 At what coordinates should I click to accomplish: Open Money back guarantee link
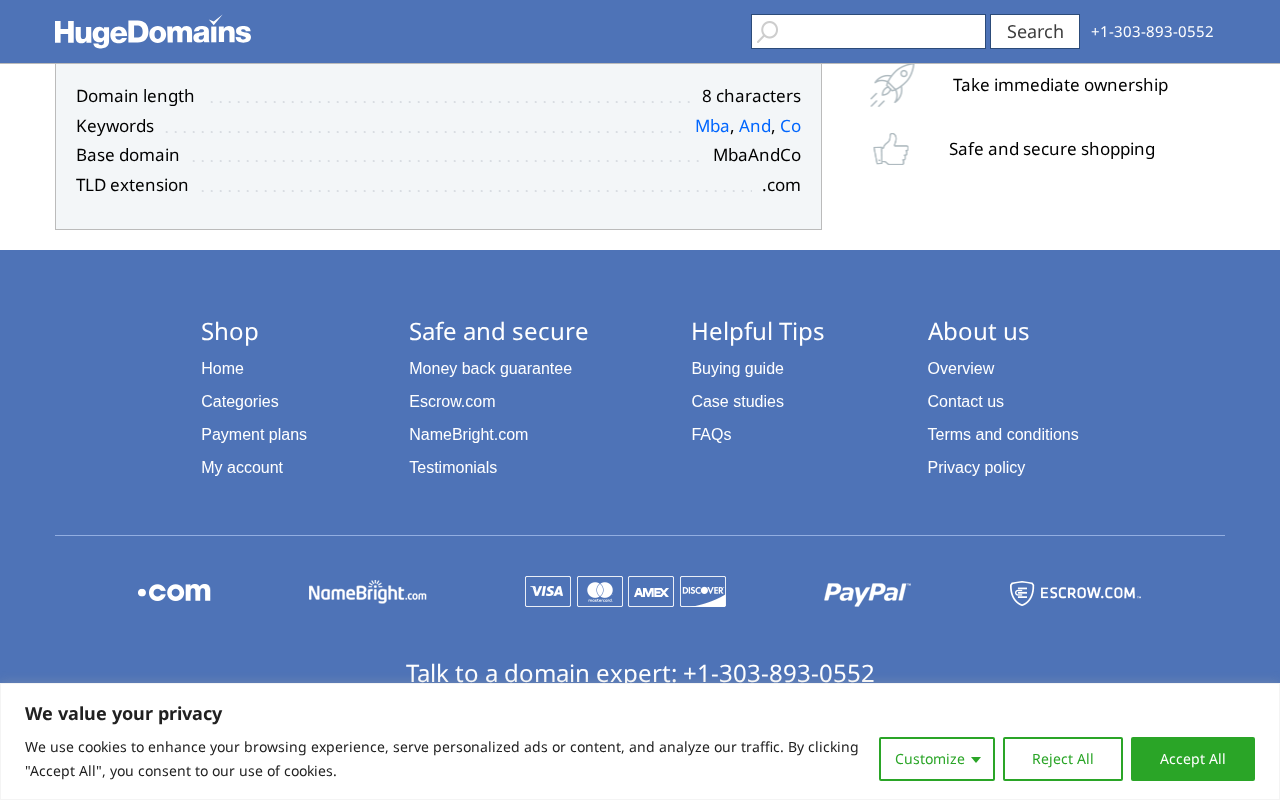(490, 369)
